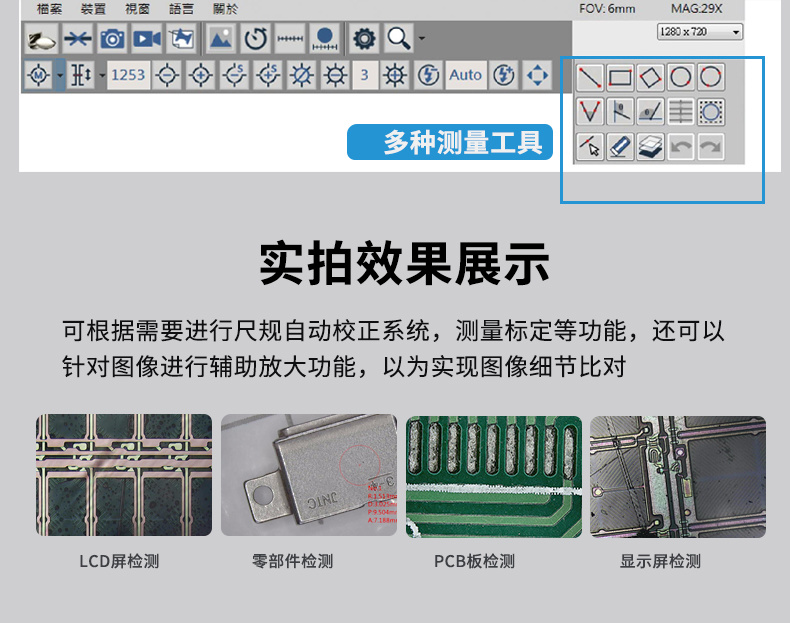This screenshot has width=790, height=623.
Task: Click the 多种测量工具 blue label
Action: (x=450, y=142)
